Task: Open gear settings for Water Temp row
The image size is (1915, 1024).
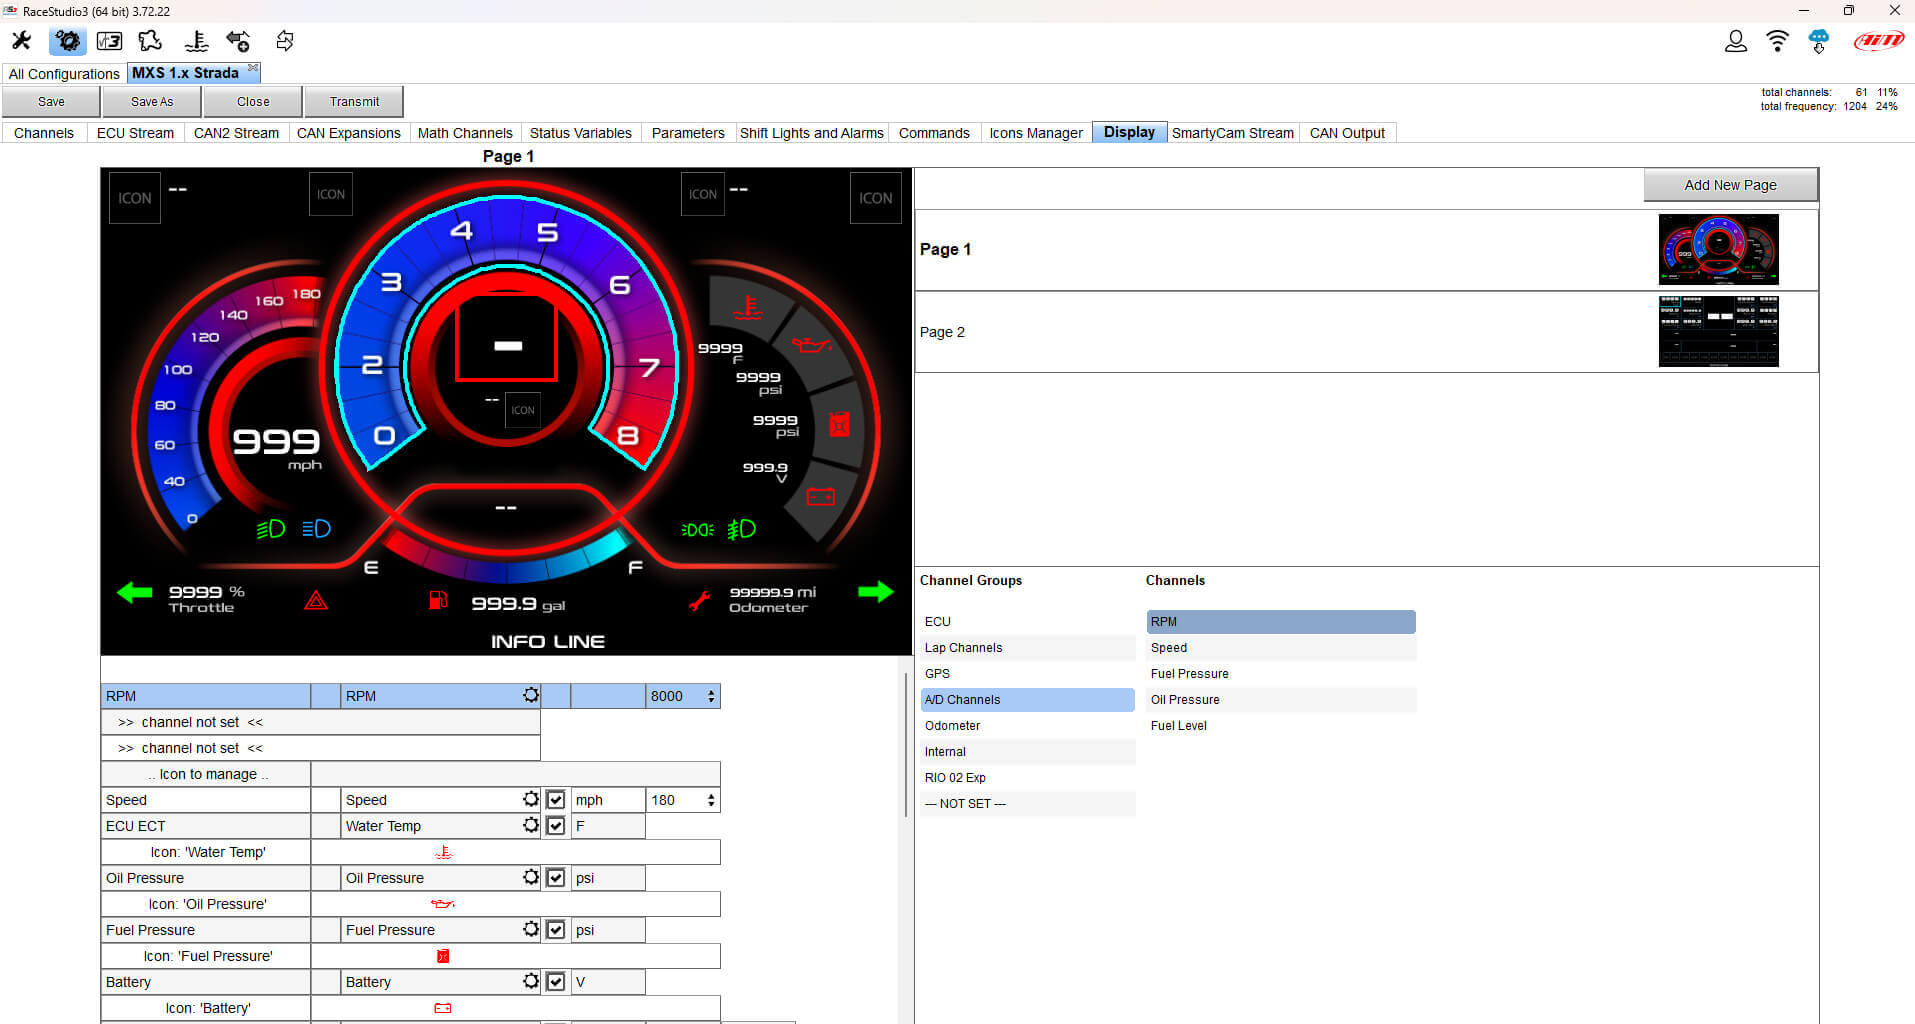Action: point(530,826)
